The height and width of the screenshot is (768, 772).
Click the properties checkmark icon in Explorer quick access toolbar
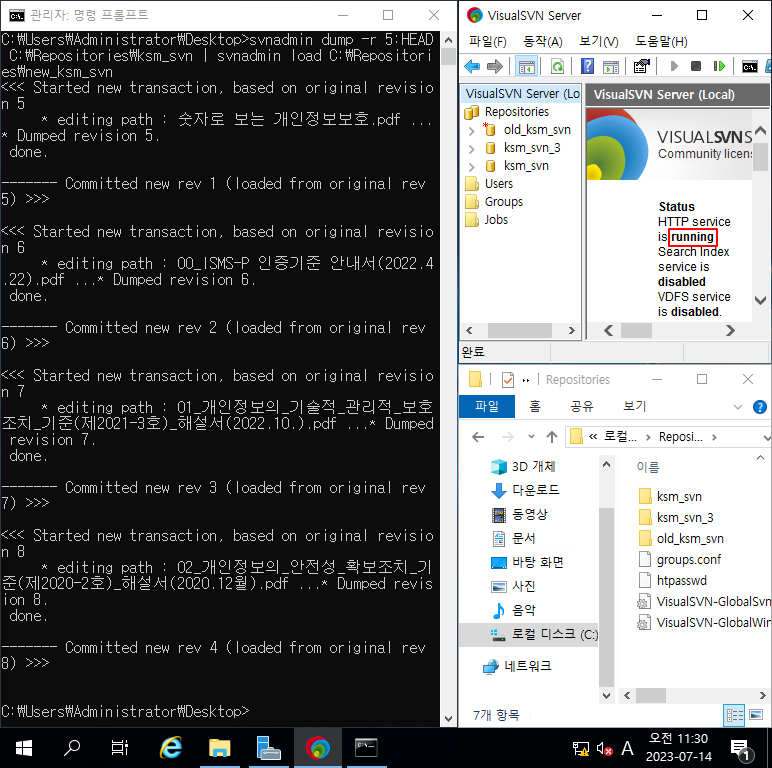click(x=507, y=380)
